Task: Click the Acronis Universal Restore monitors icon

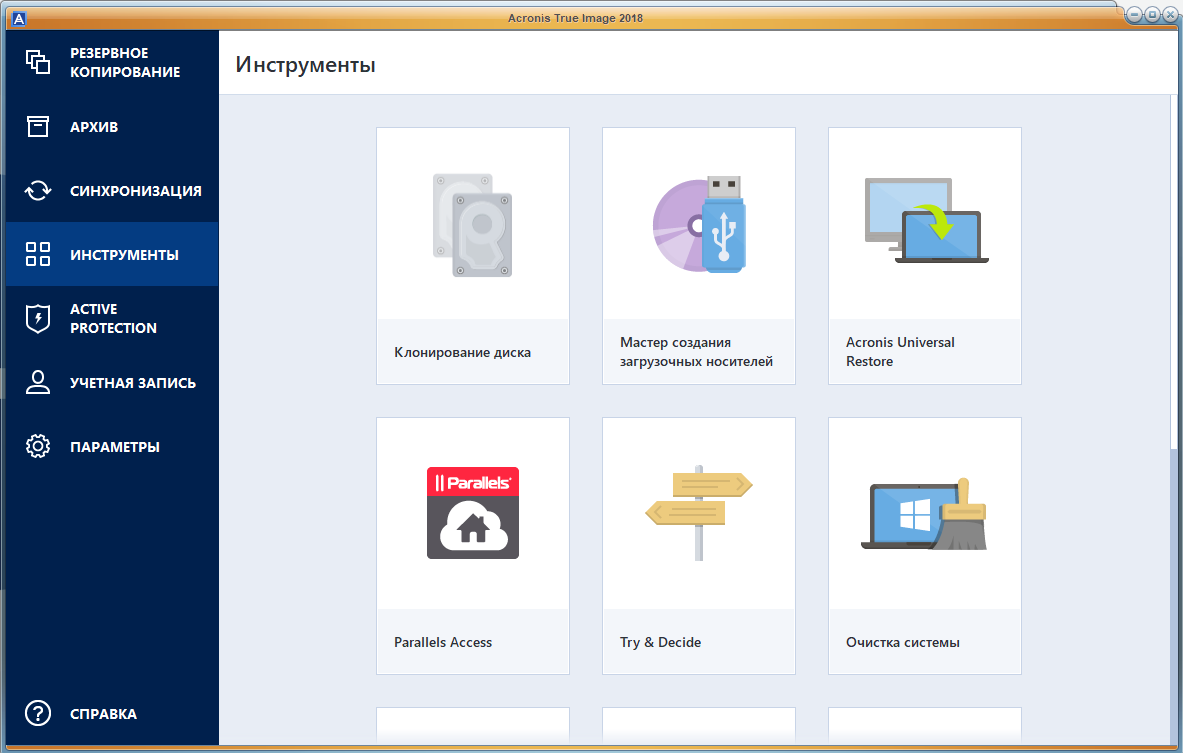Action: point(925,221)
